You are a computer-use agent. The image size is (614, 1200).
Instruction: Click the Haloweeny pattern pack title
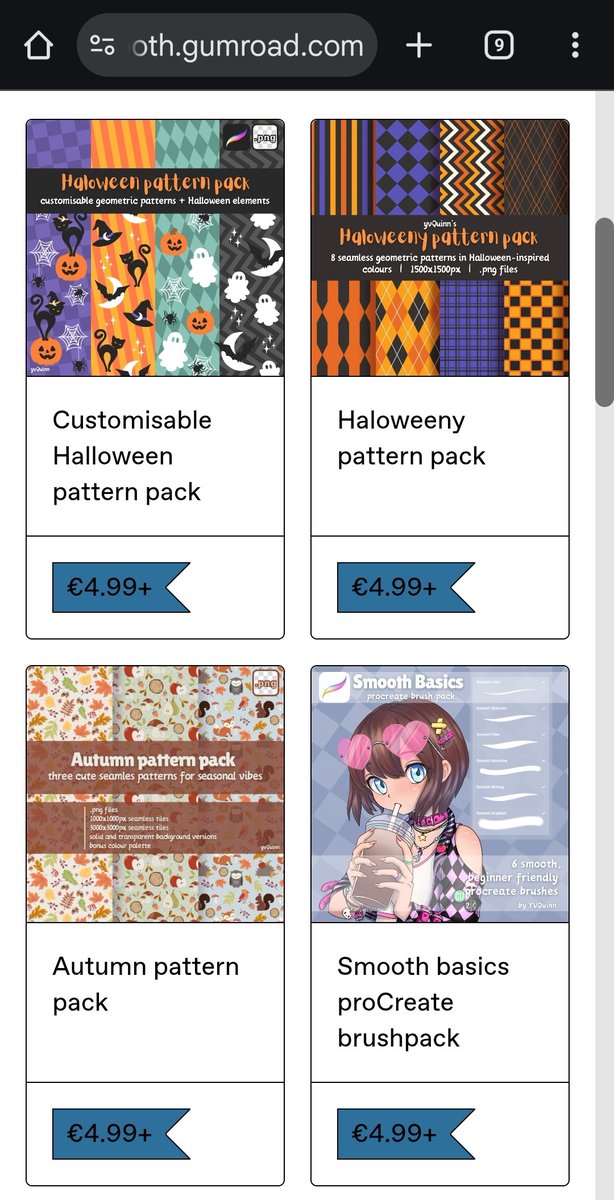411,438
